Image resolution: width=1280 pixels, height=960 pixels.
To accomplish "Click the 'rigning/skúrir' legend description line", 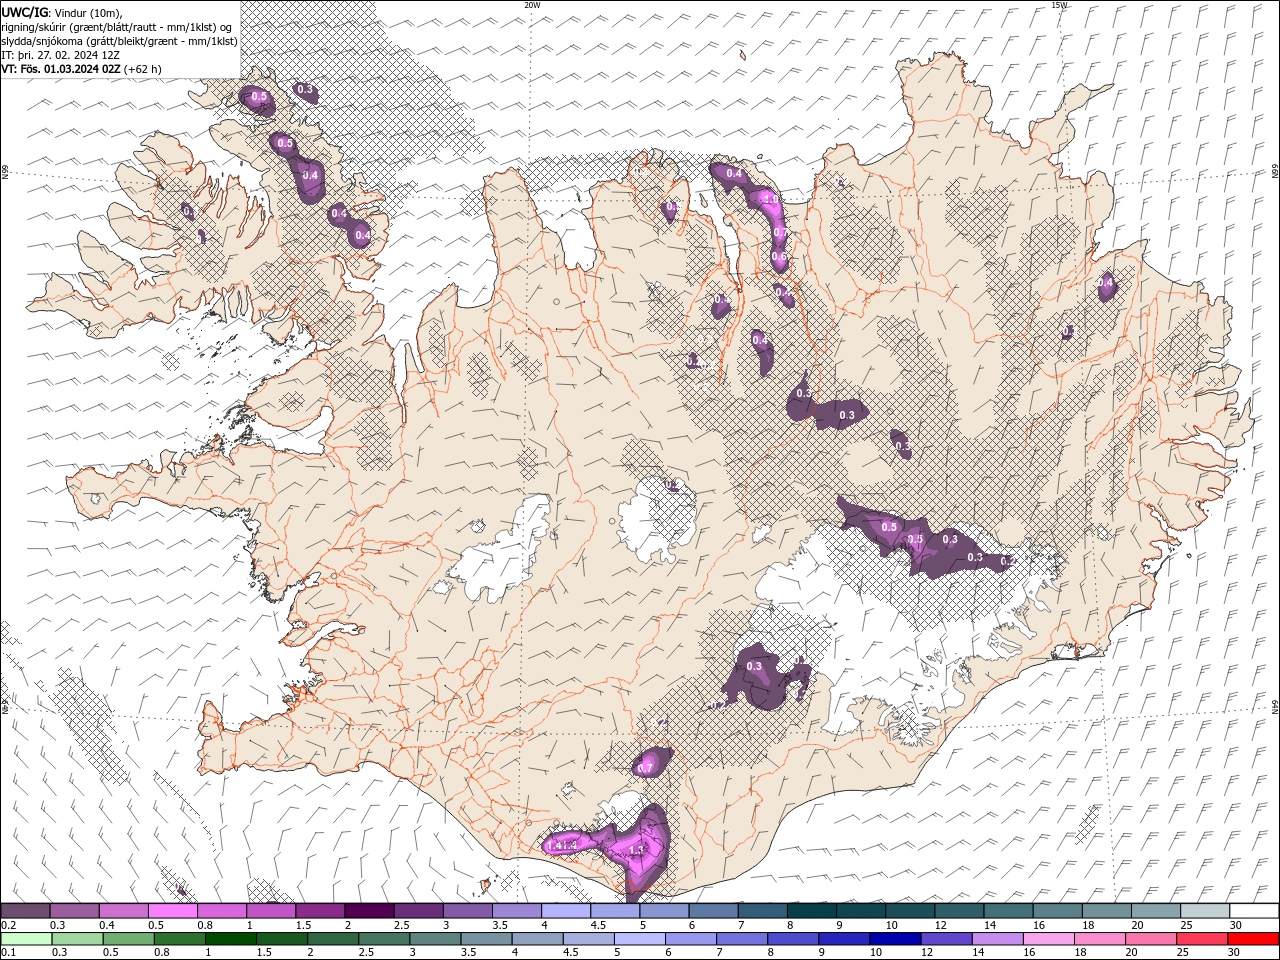I will coord(117,26).
